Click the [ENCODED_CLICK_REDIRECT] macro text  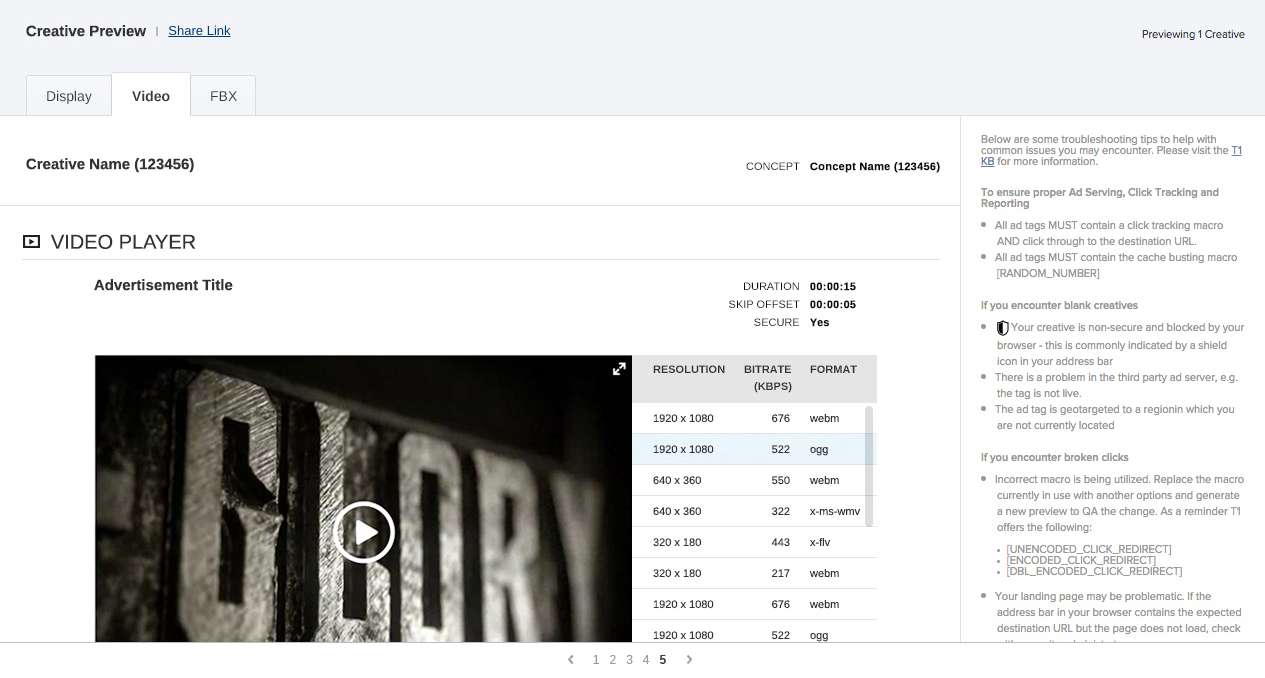click(x=1081, y=560)
